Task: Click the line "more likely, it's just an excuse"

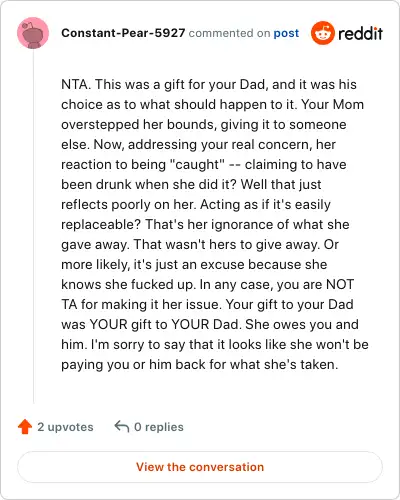Action: pos(153,264)
